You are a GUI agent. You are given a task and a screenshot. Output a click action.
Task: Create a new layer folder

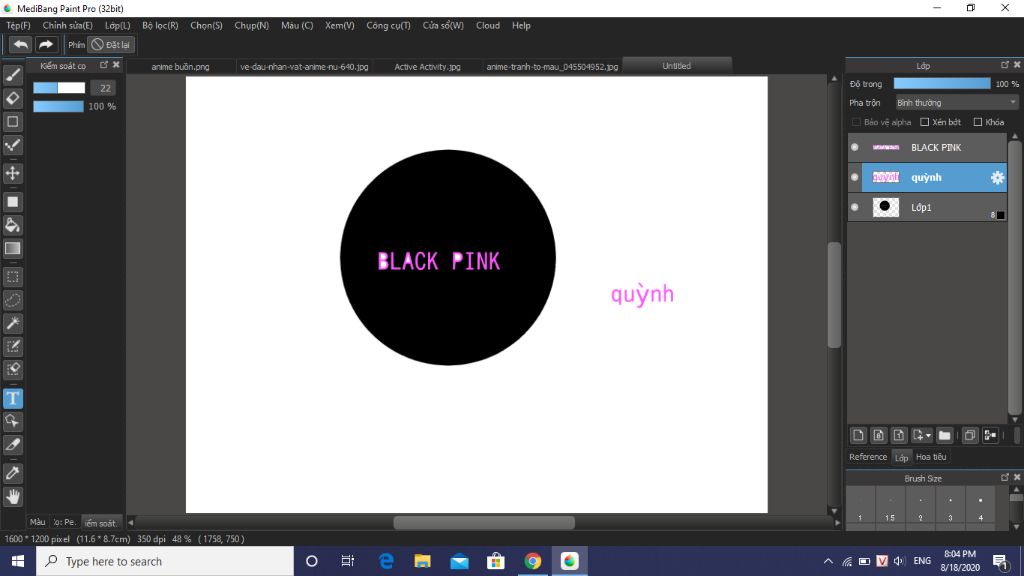click(944, 435)
